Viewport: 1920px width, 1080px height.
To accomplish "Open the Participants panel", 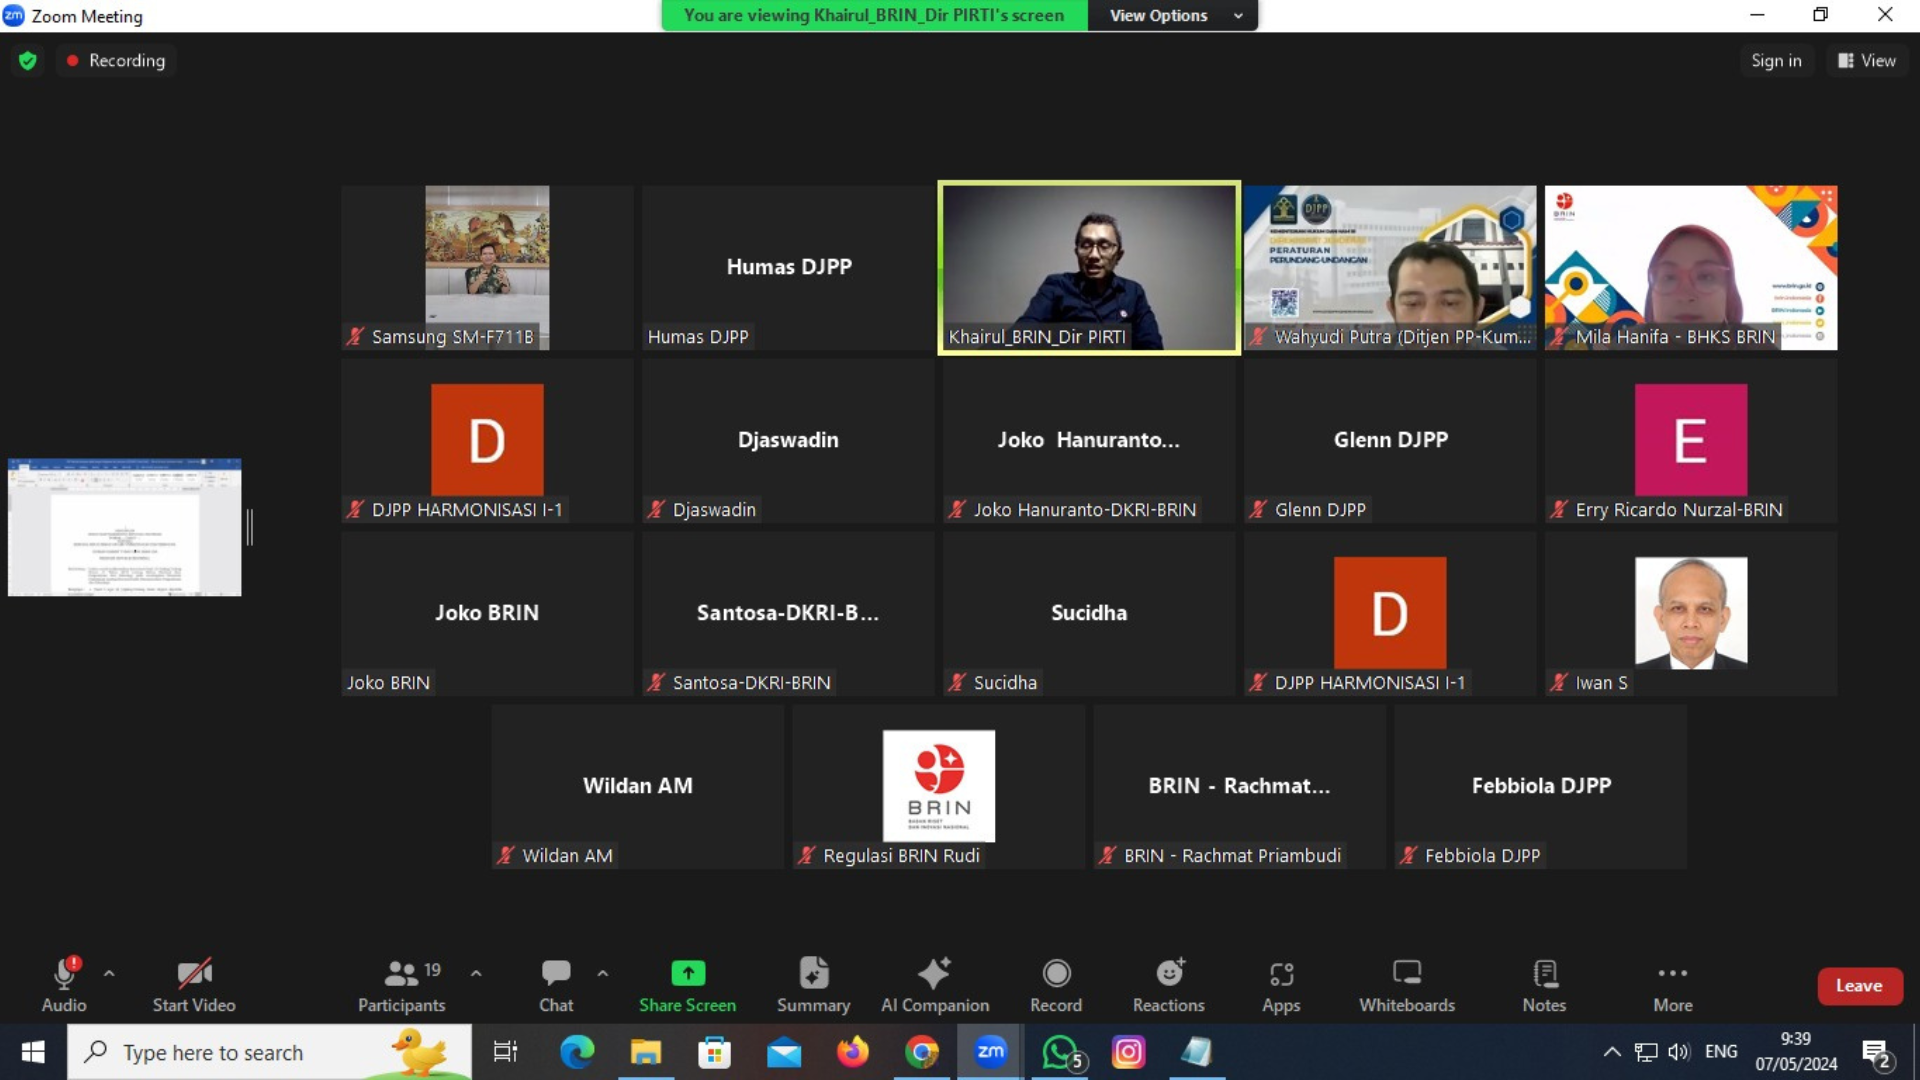I will pyautogui.click(x=402, y=985).
